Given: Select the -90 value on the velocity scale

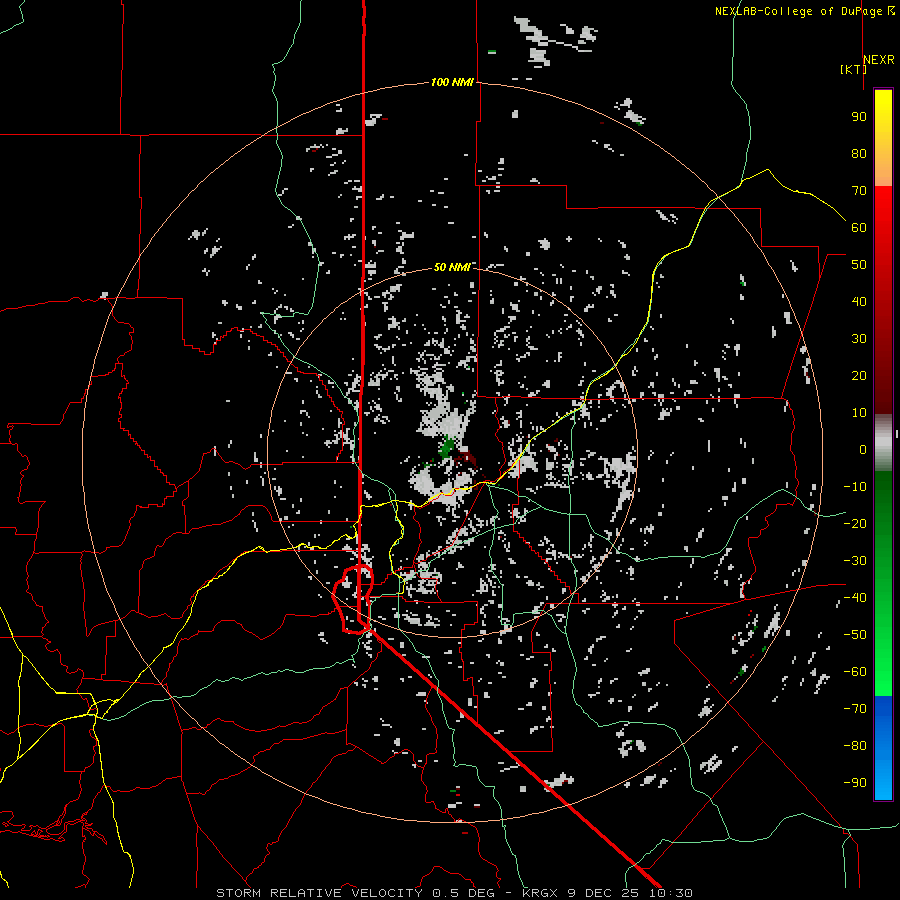Looking at the screenshot, I should (x=855, y=783).
